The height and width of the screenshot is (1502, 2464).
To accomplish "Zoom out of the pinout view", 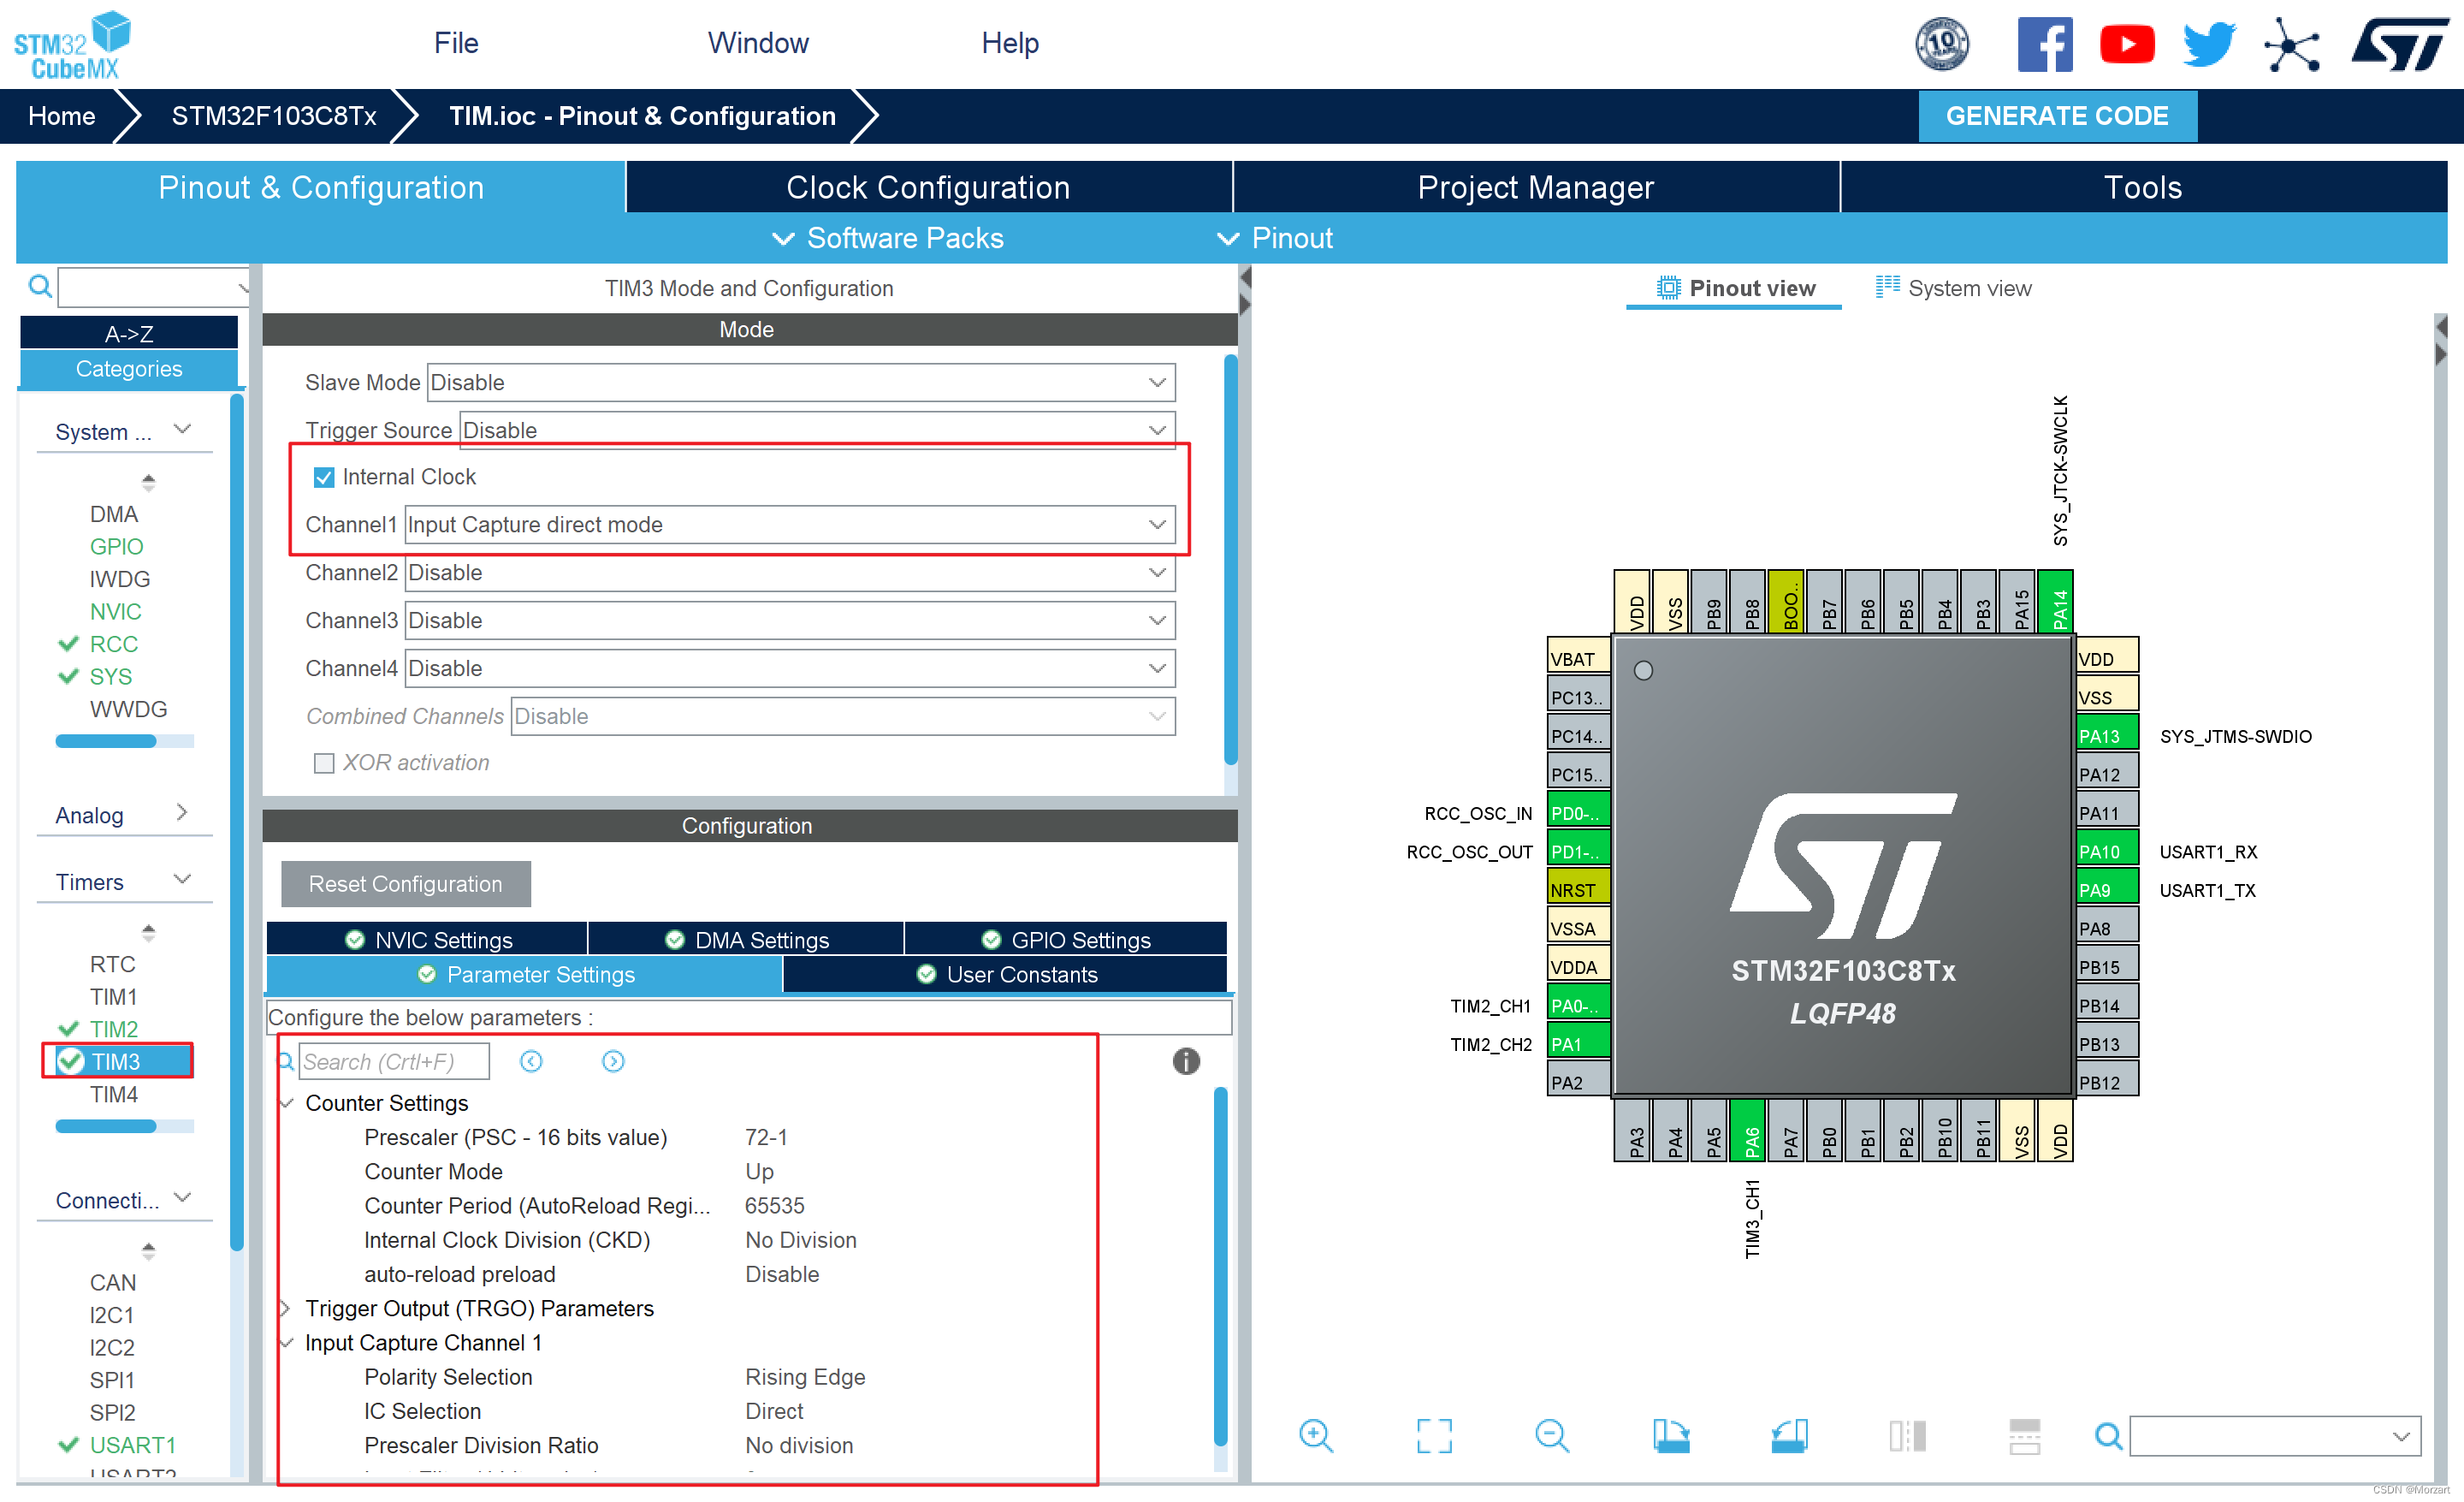I will (1552, 1437).
